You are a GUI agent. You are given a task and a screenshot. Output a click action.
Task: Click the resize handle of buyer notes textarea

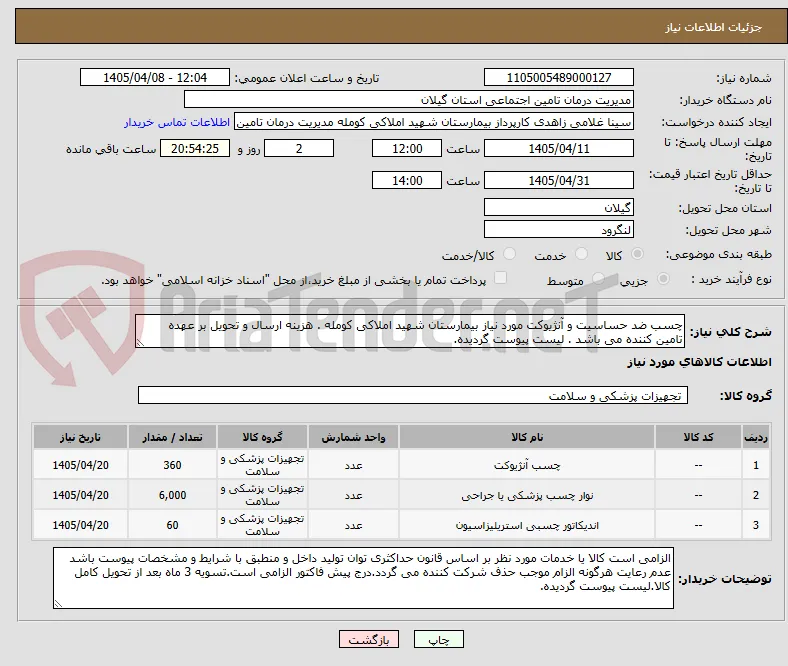58,603
